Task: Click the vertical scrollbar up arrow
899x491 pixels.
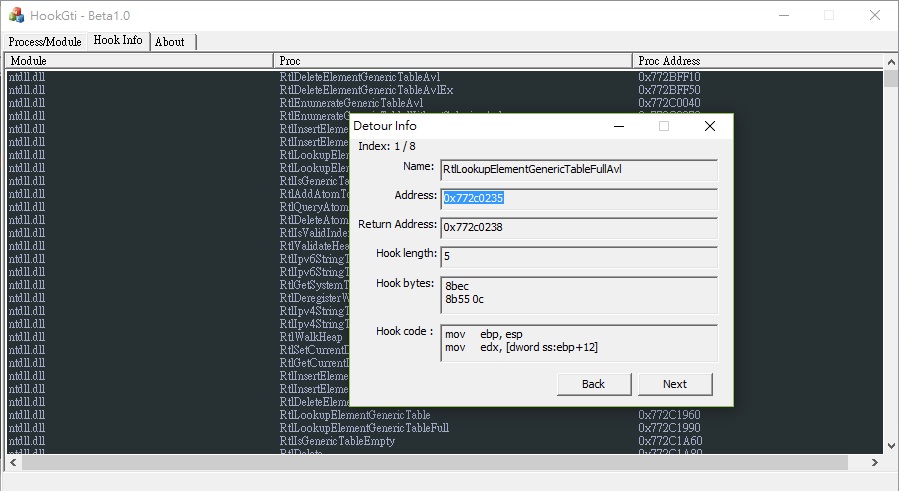Action: pos(890,61)
